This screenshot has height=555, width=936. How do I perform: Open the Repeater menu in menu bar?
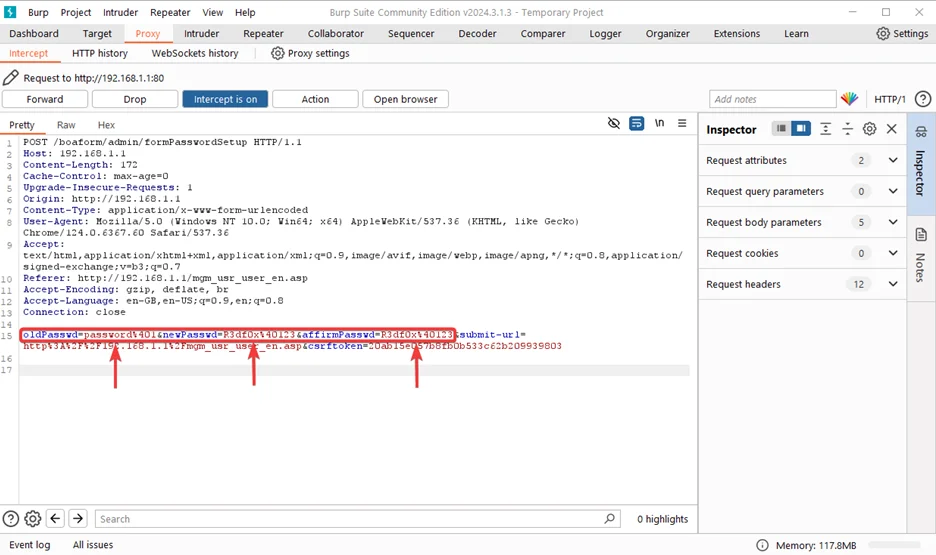[x=170, y=12]
